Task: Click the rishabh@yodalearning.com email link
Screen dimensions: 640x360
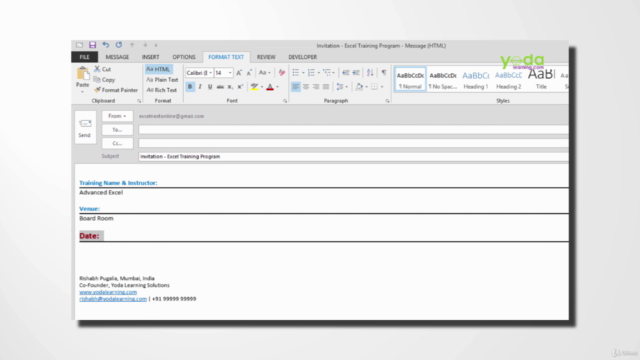Action: 113,299
